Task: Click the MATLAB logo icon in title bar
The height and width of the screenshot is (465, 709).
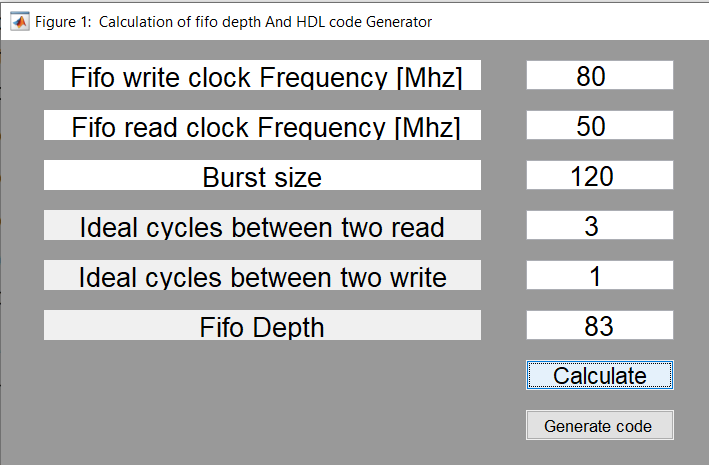Action: pyautogui.click(x=19, y=21)
